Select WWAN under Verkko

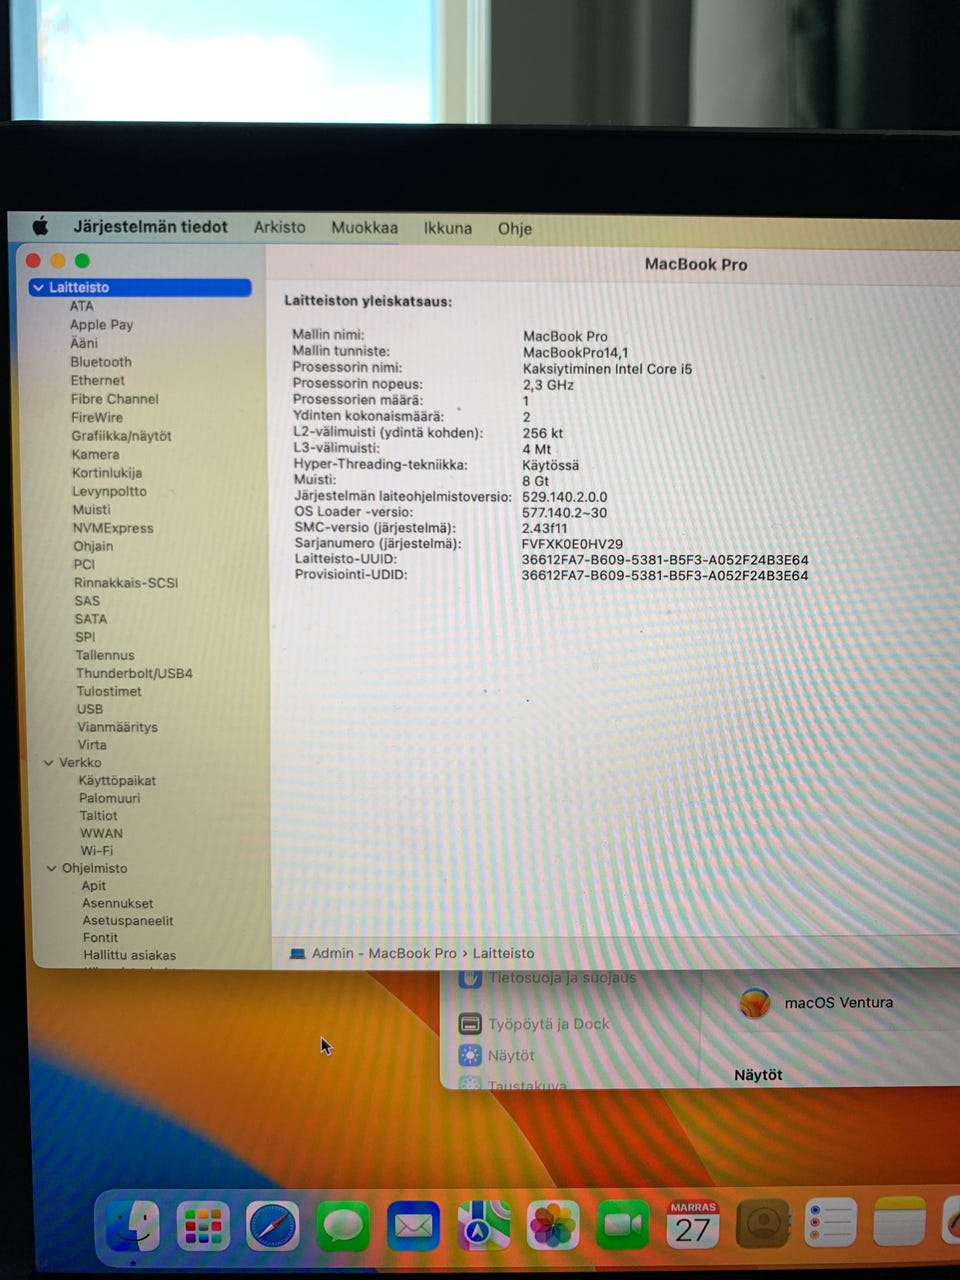pyautogui.click(x=102, y=833)
